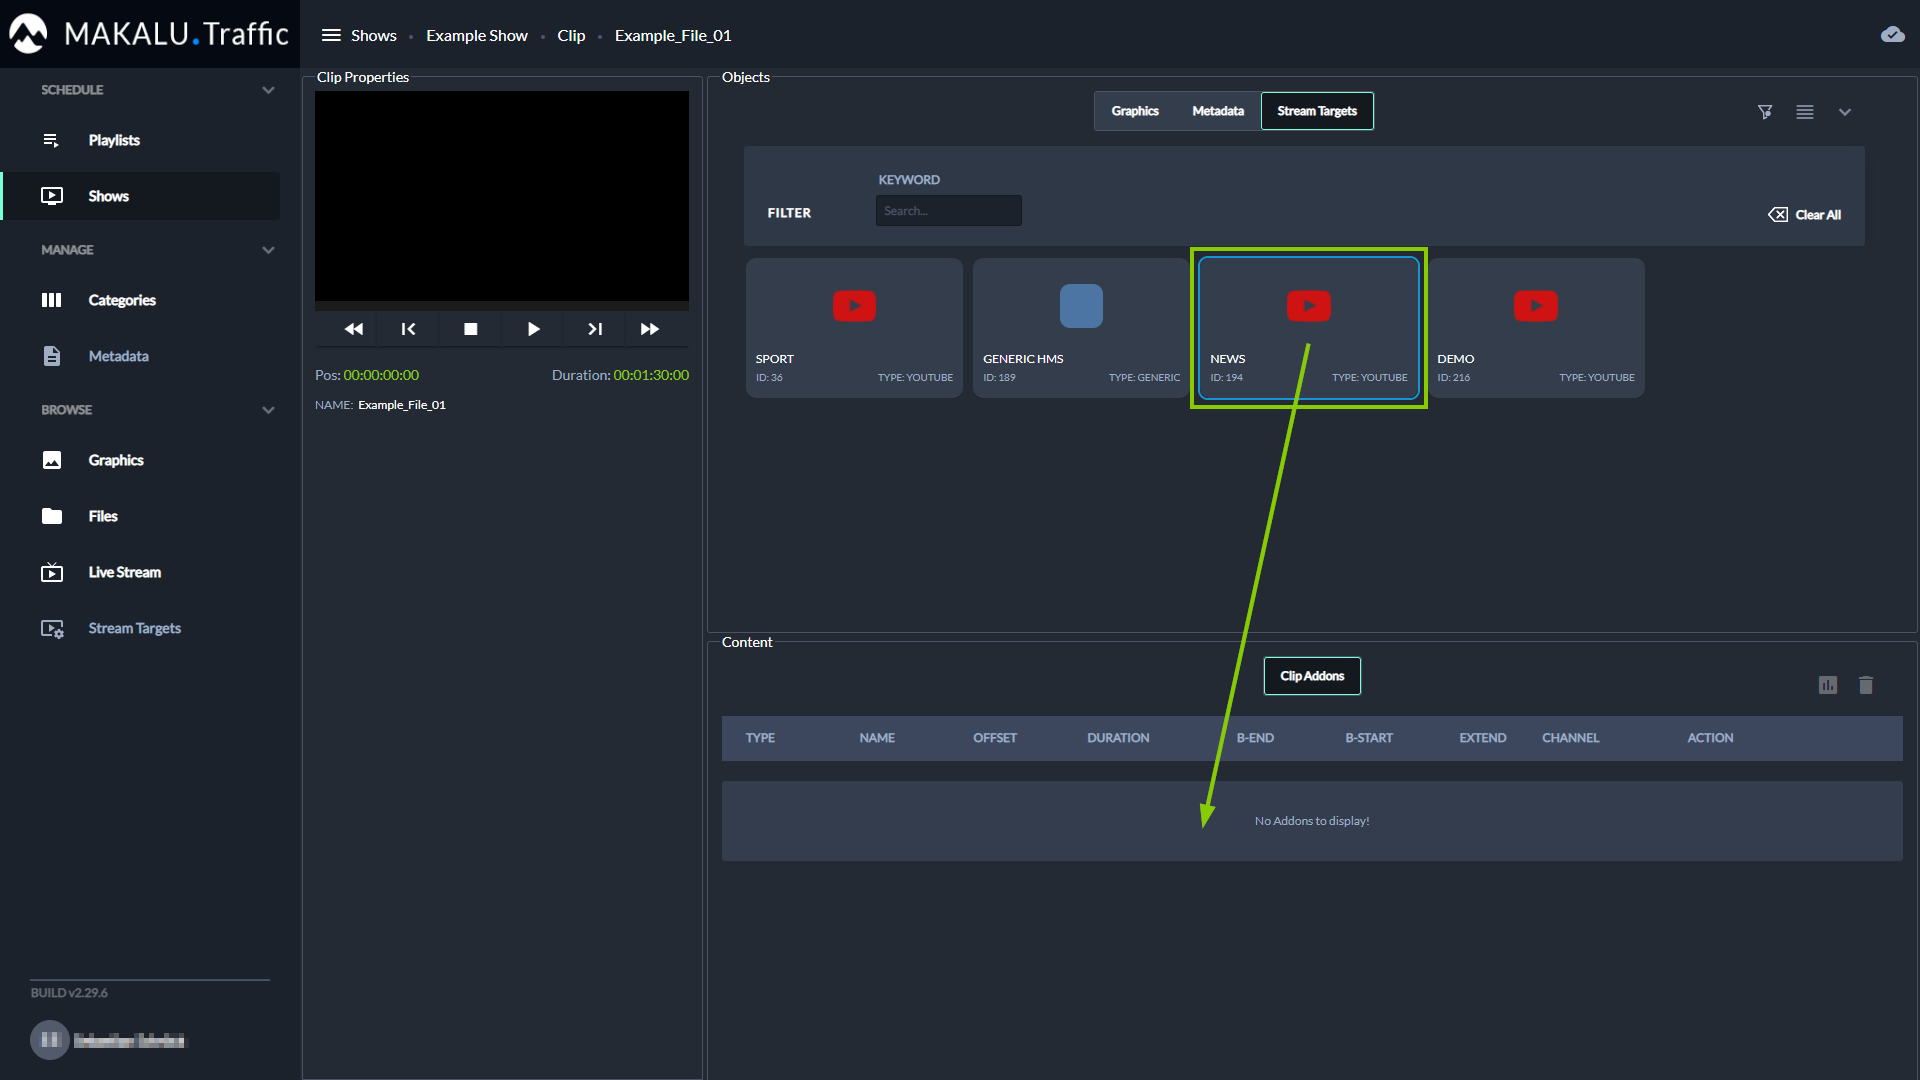Click the BUILD v2.29.6 label

point(69,993)
